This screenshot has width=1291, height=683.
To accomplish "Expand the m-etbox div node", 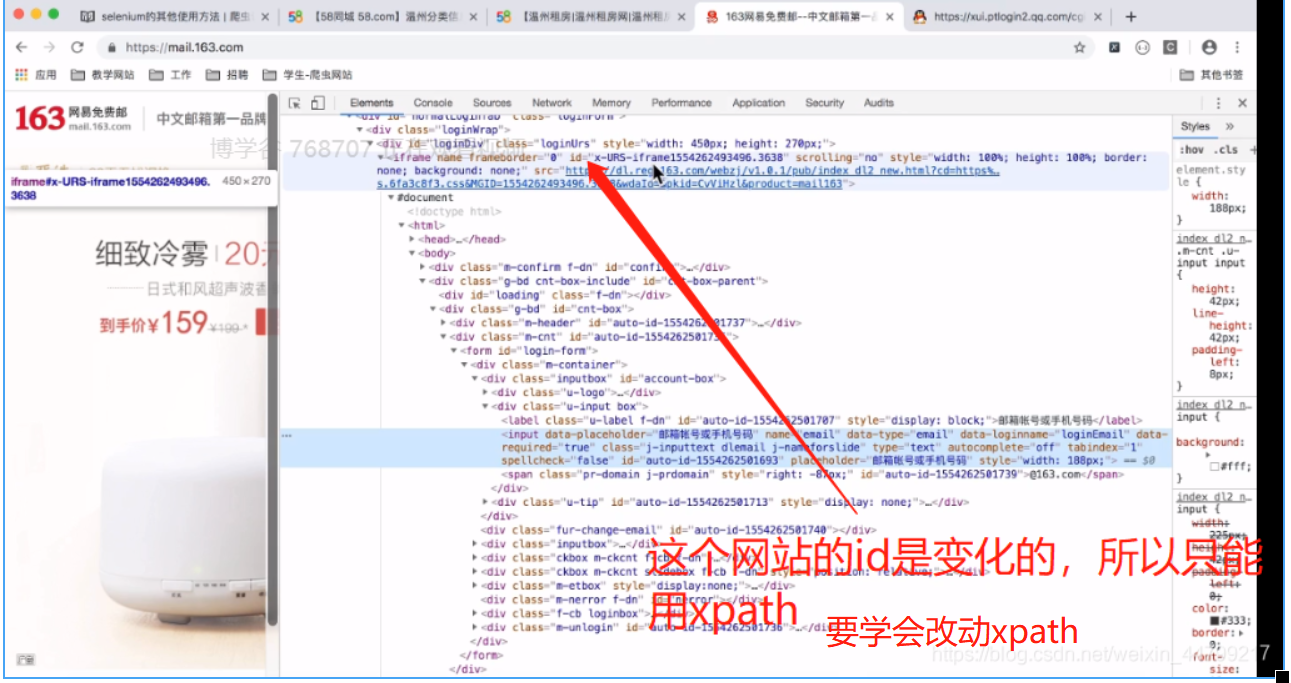I will [x=475, y=586].
